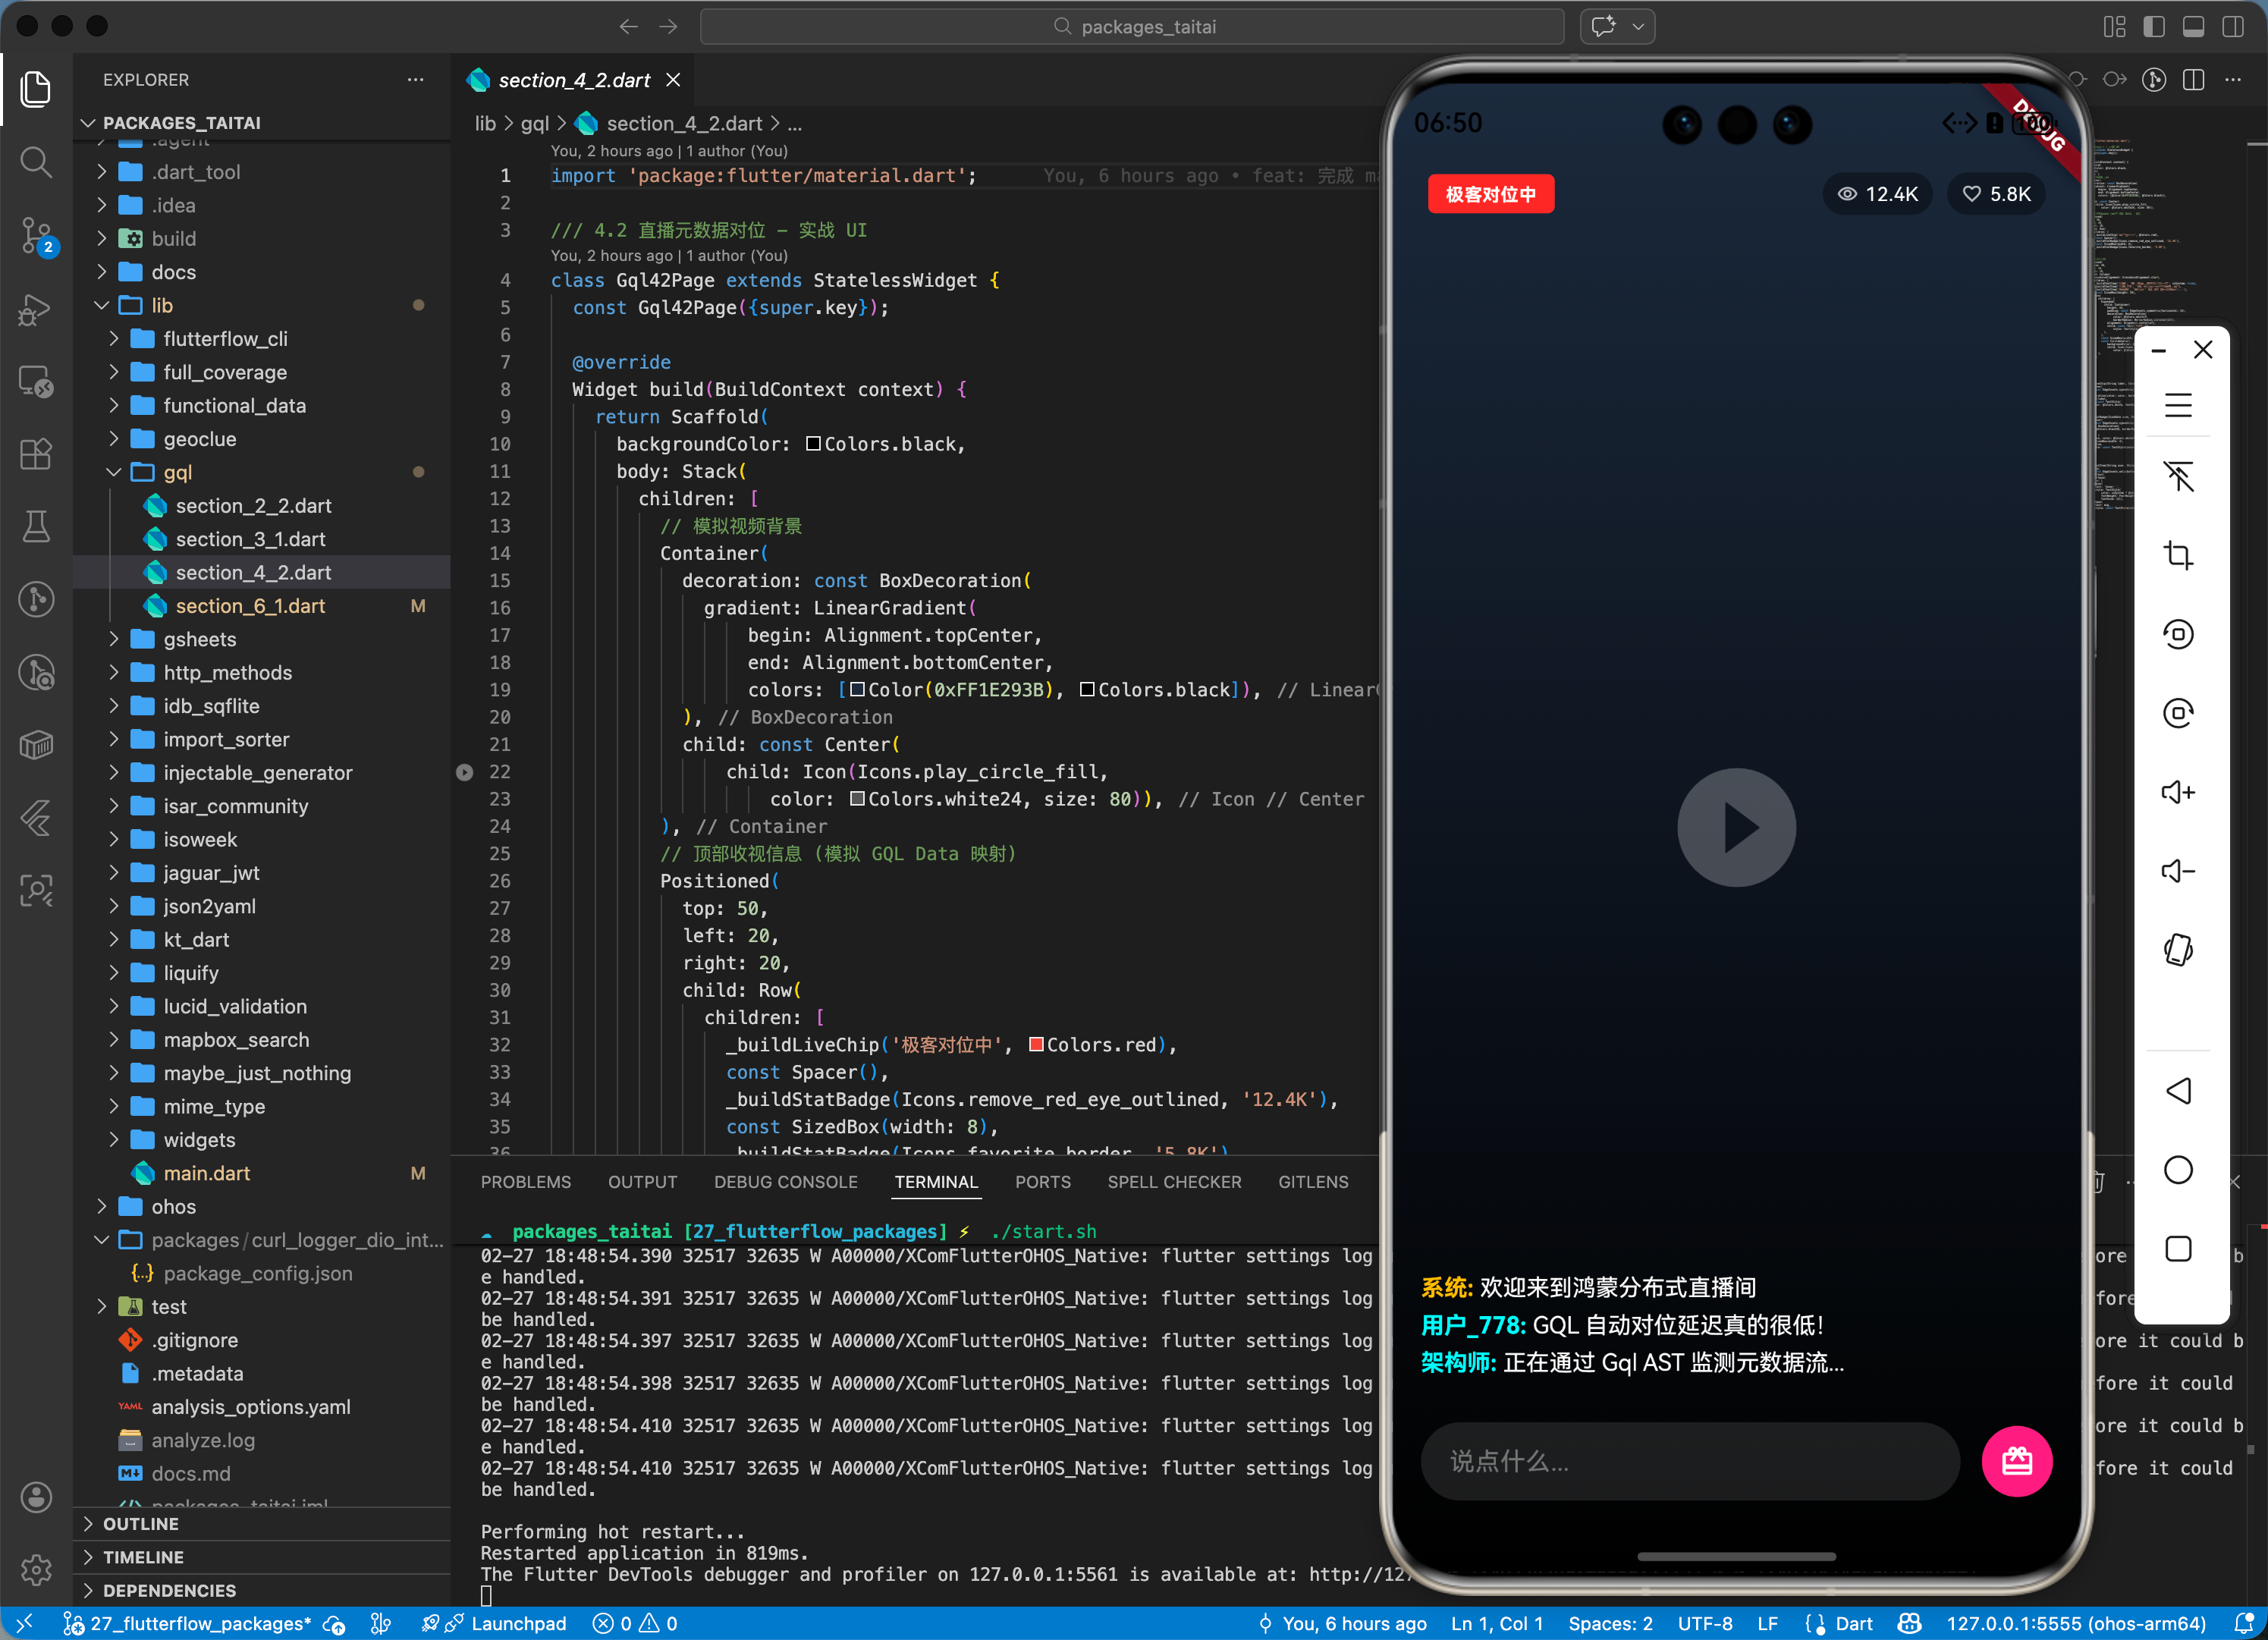Click the red Colors.red swatch in code
The width and height of the screenshot is (2268, 1640).
coord(1036,1044)
